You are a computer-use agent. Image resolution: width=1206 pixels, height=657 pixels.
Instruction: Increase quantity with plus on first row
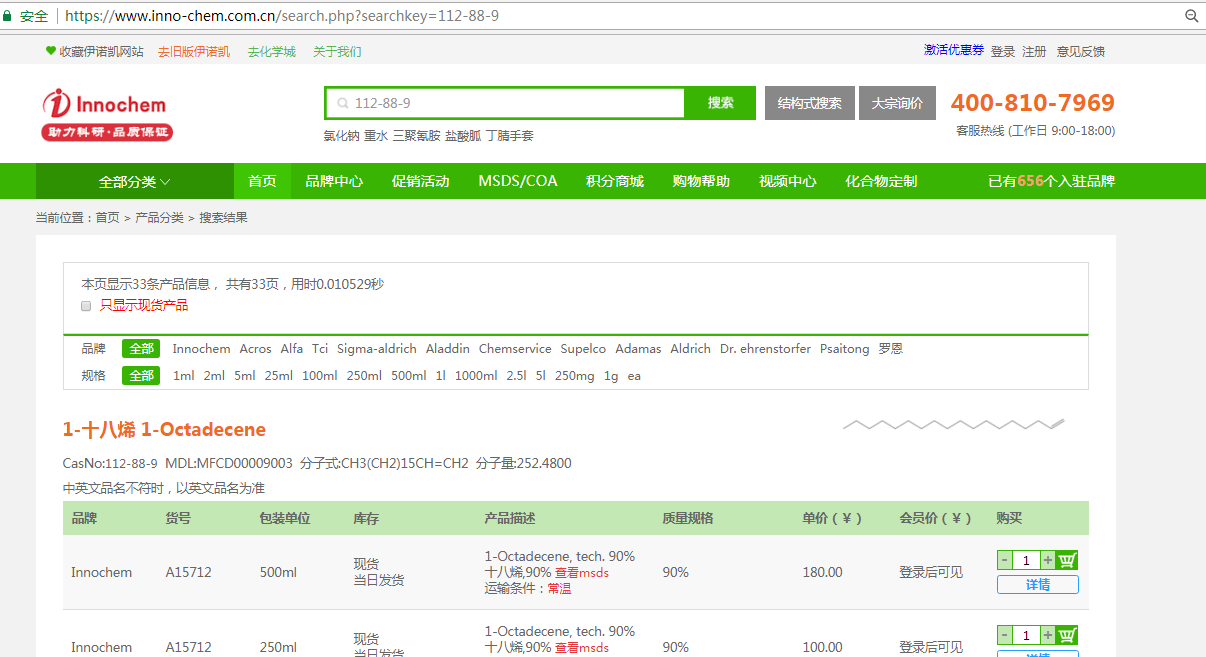point(1047,560)
